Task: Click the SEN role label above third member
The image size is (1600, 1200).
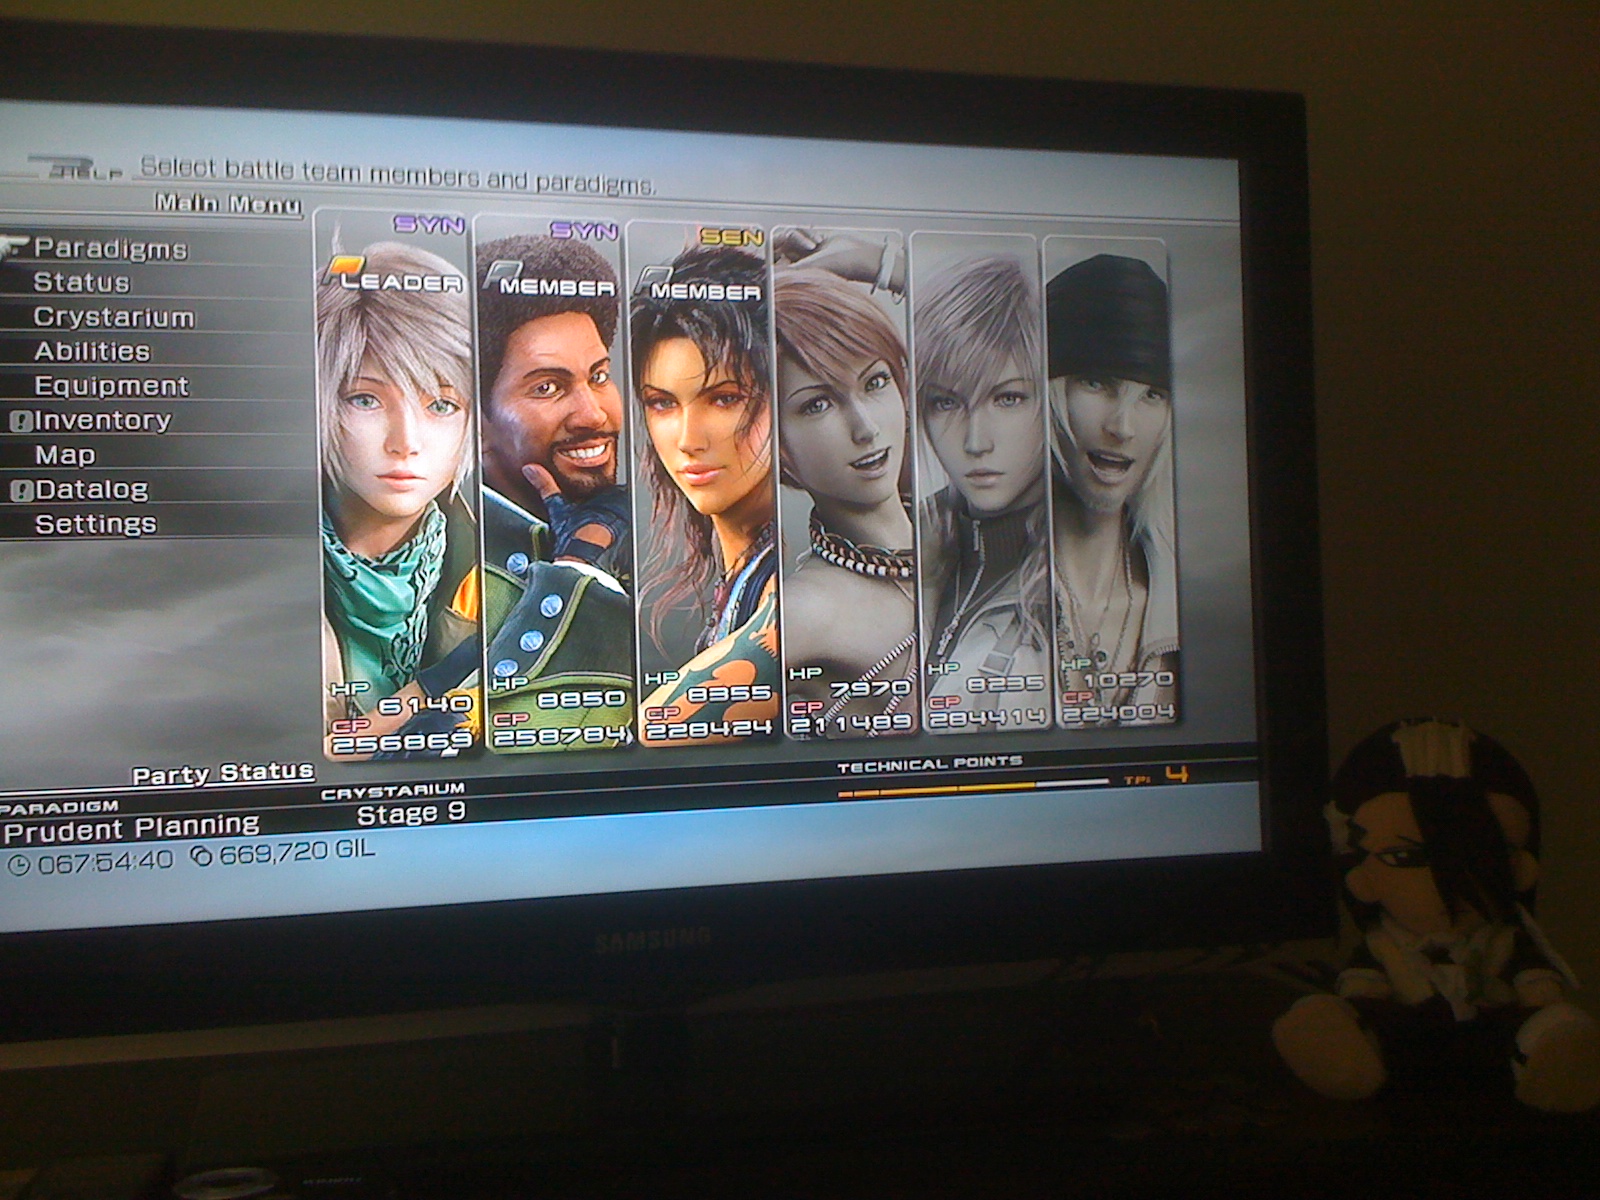Action: (731, 237)
